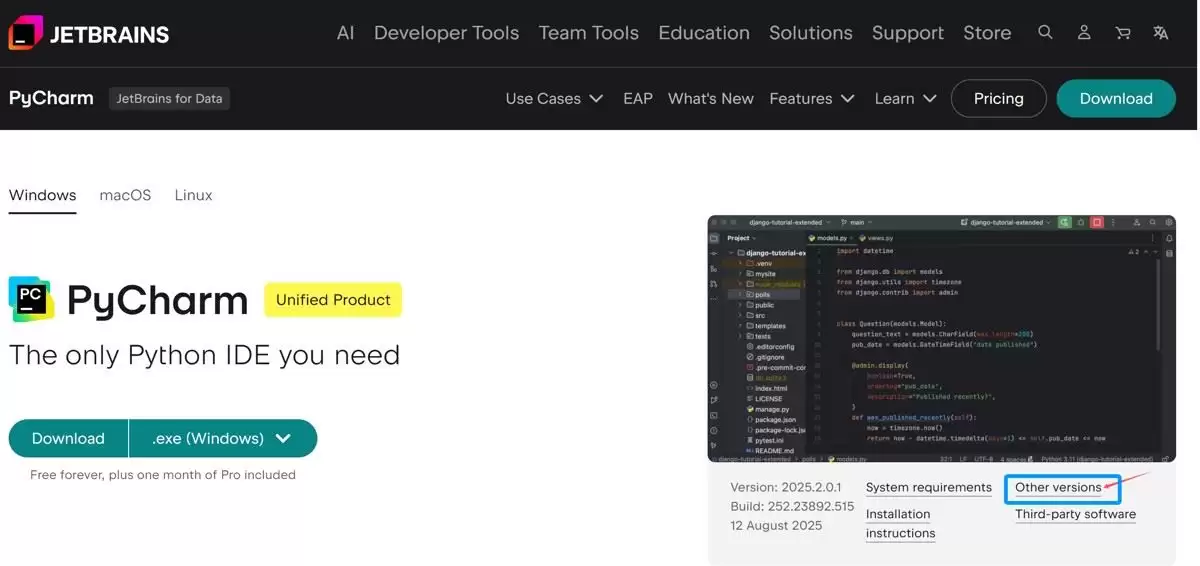Open the .exe (Windows) installer type dropdown

pyautogui.click(x=223, y=438)
